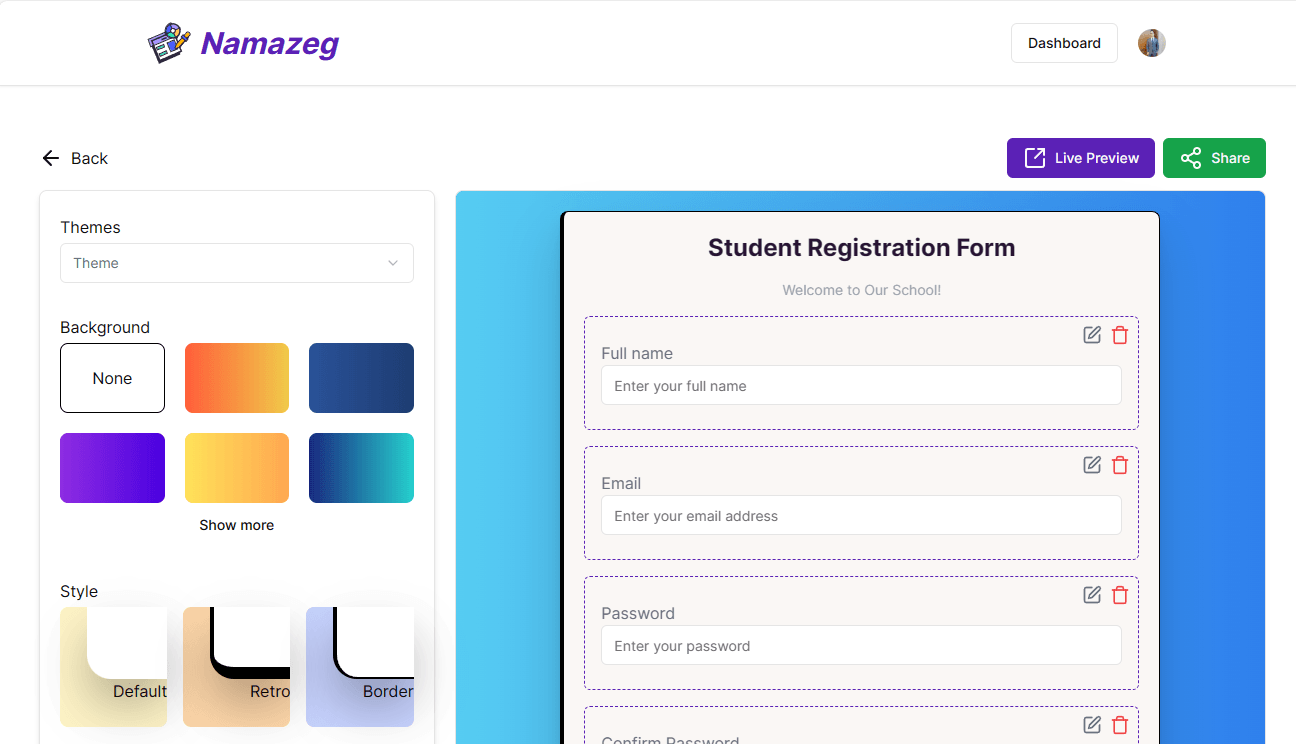
Task: Select the None background option
Action: pyautogui.click(x=112, y=378)
